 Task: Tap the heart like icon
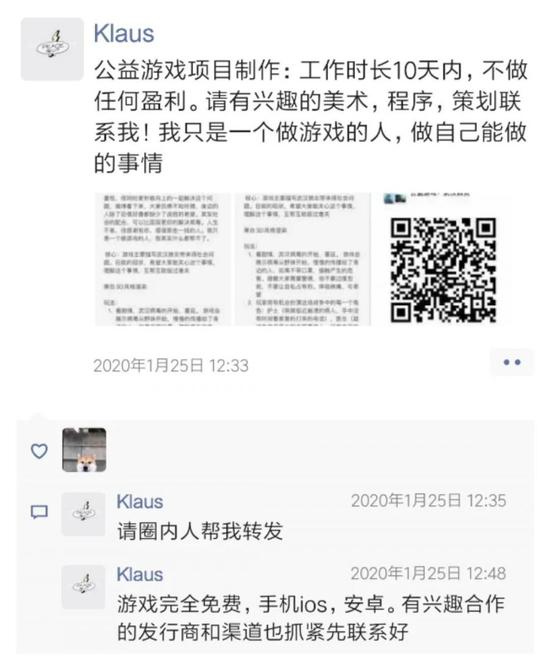click(40, 451)
